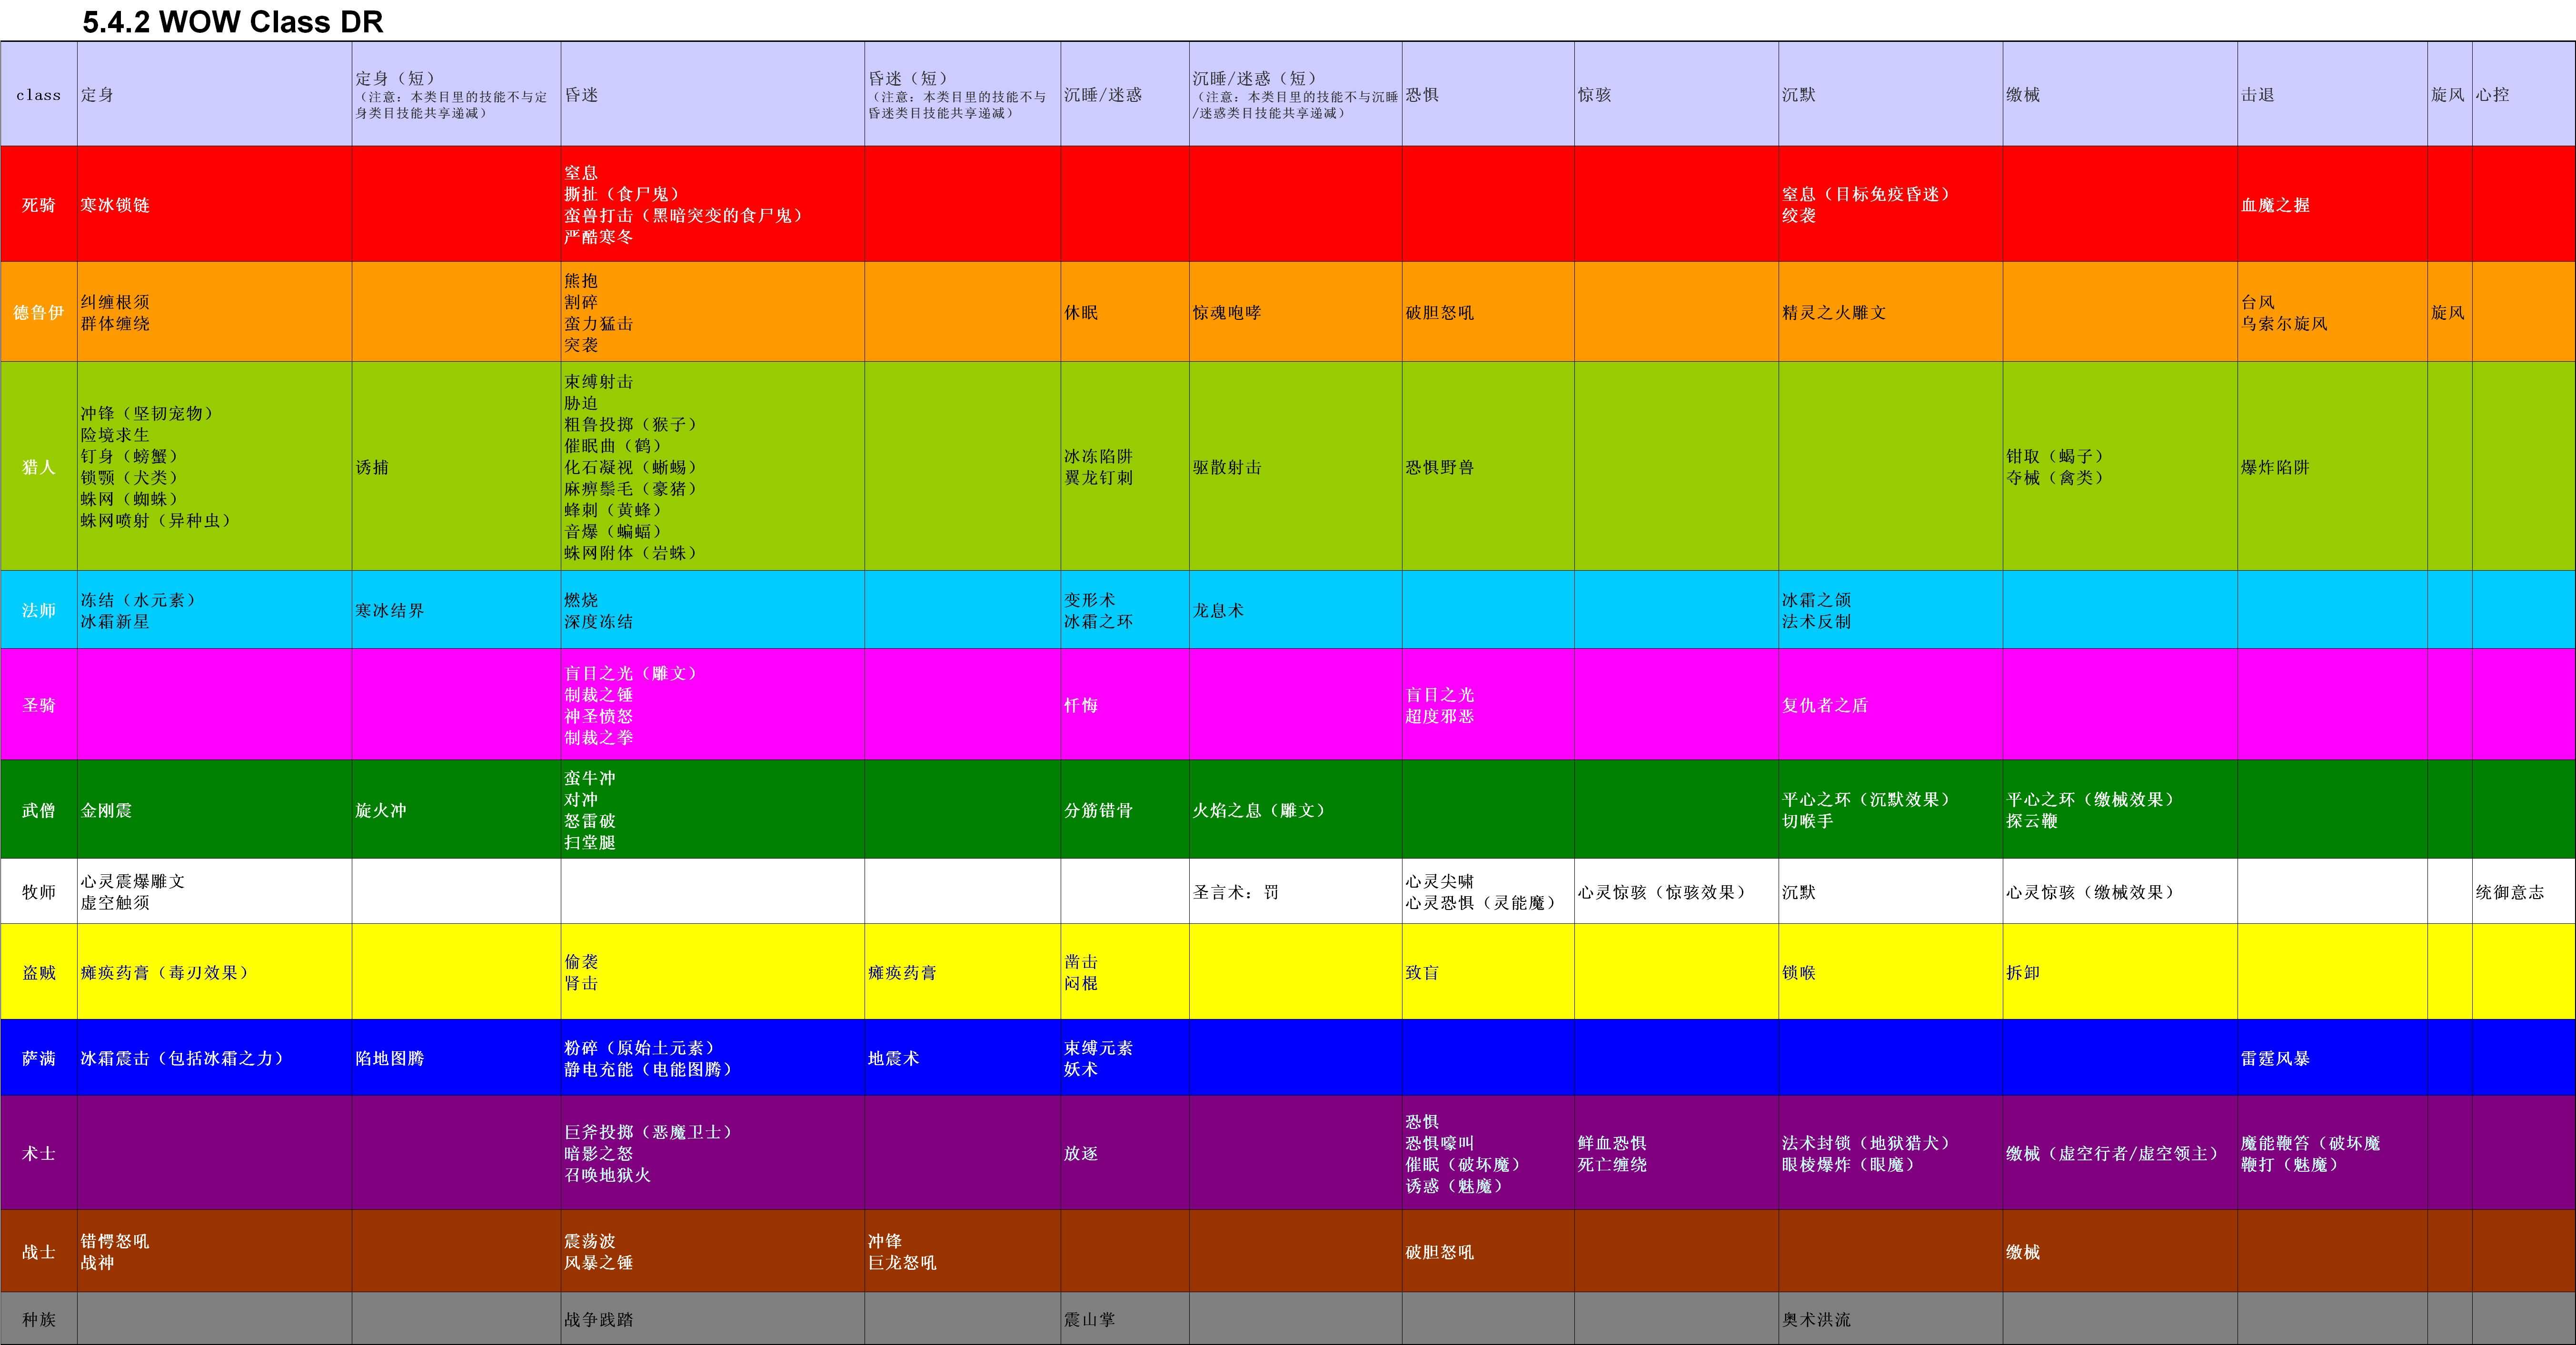This screenshot has width=2576, height=1345.
Task: Click the "震山掌" cell
Action: [x=1125, y=1319]
